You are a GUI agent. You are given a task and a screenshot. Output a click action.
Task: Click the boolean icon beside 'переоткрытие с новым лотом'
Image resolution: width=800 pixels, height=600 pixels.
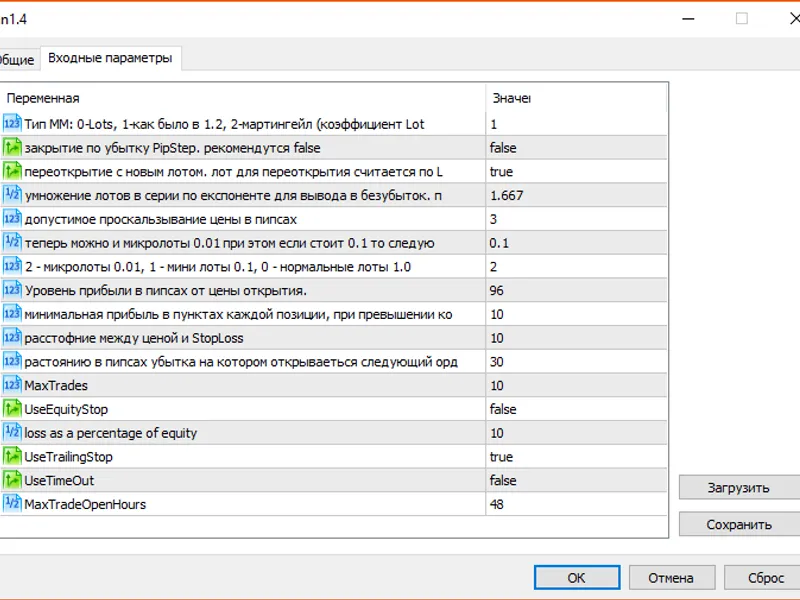[12, 171]
